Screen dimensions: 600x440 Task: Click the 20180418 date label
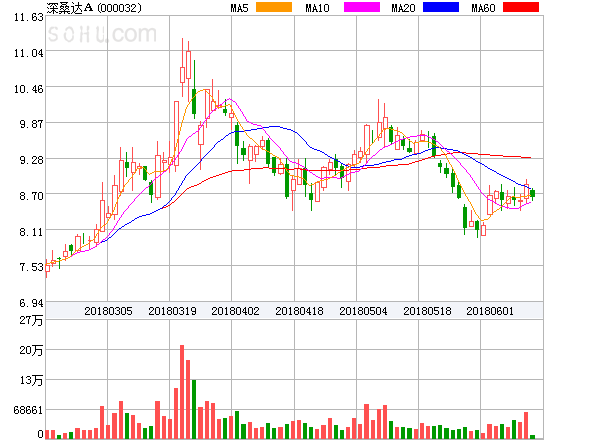coord(299,311)
